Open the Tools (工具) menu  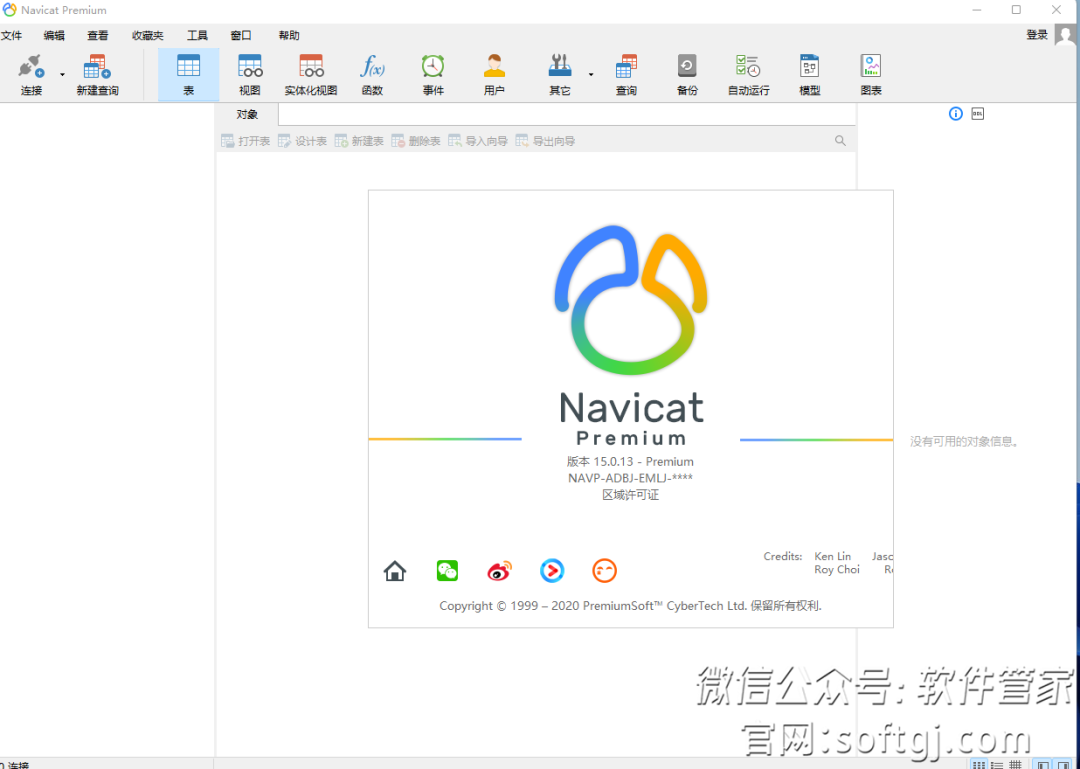click(x=197, y=35)
